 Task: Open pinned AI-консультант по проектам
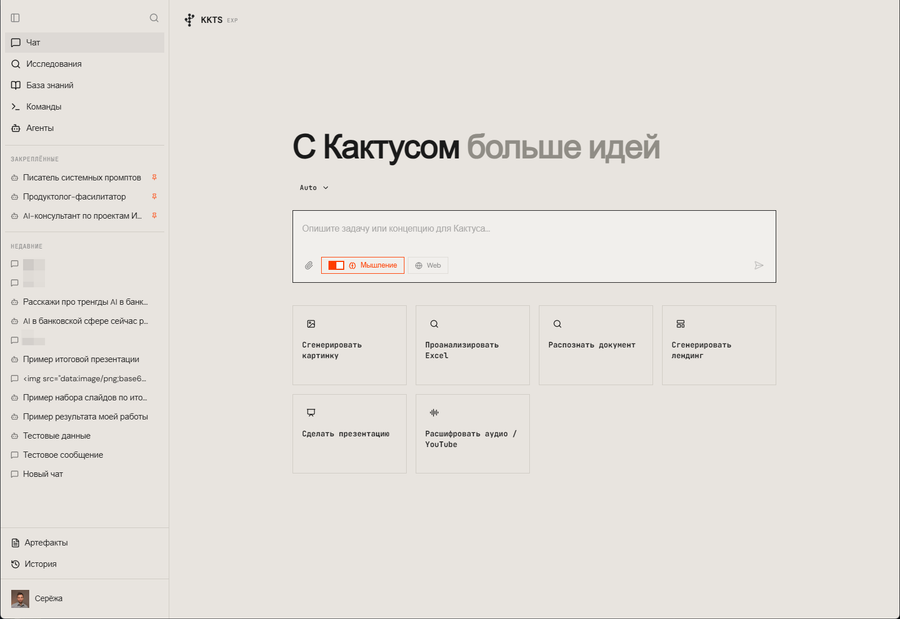84,216
